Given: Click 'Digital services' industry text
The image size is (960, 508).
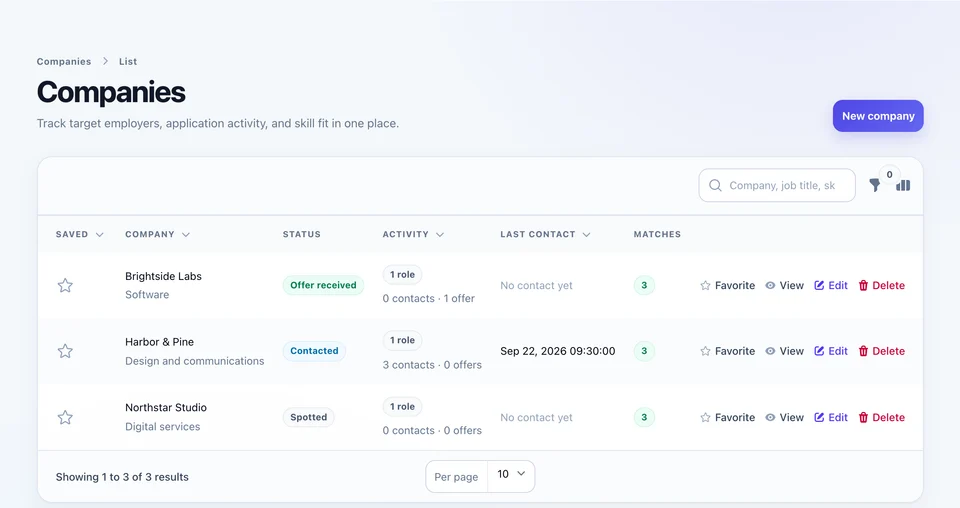Looking at the screenshot, I should pyautogui.click(x=162, y=427).
